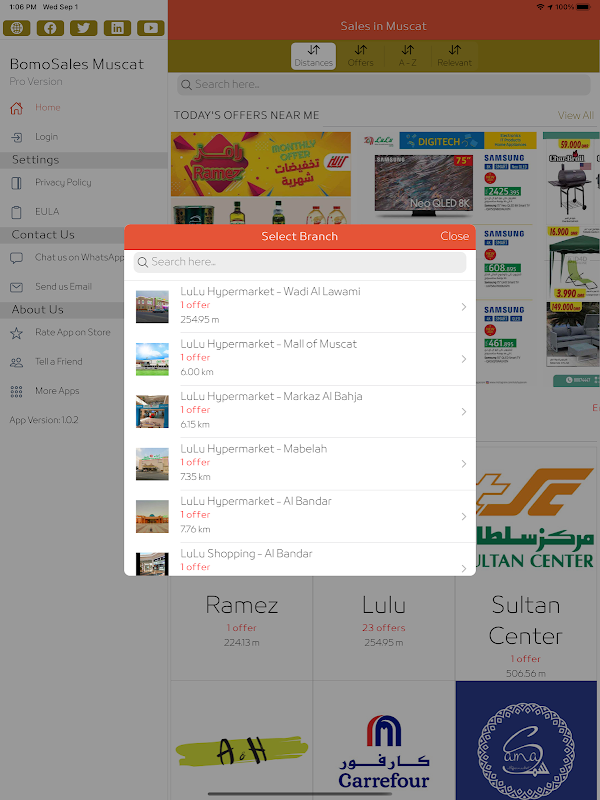The height and width of the screenshot is (800, 600).
Task: Click the Select Branch search field
Action: click(x=300, y=262)
